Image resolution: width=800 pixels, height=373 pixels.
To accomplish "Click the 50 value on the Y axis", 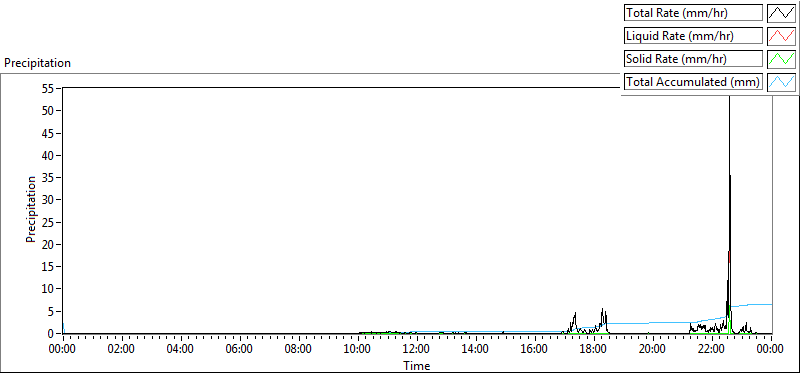I will tap(49, 111).
